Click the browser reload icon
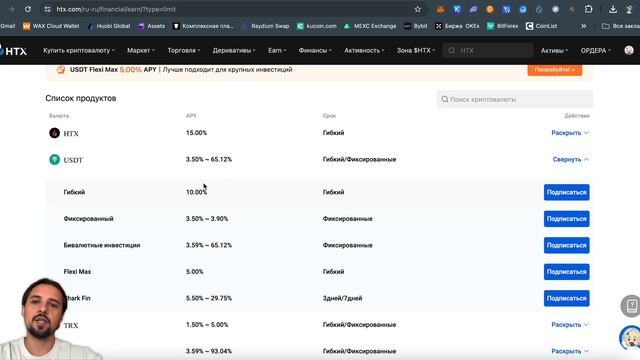This screenshot has height=360, width=640. pyautogui.click(x=28, y=9)
